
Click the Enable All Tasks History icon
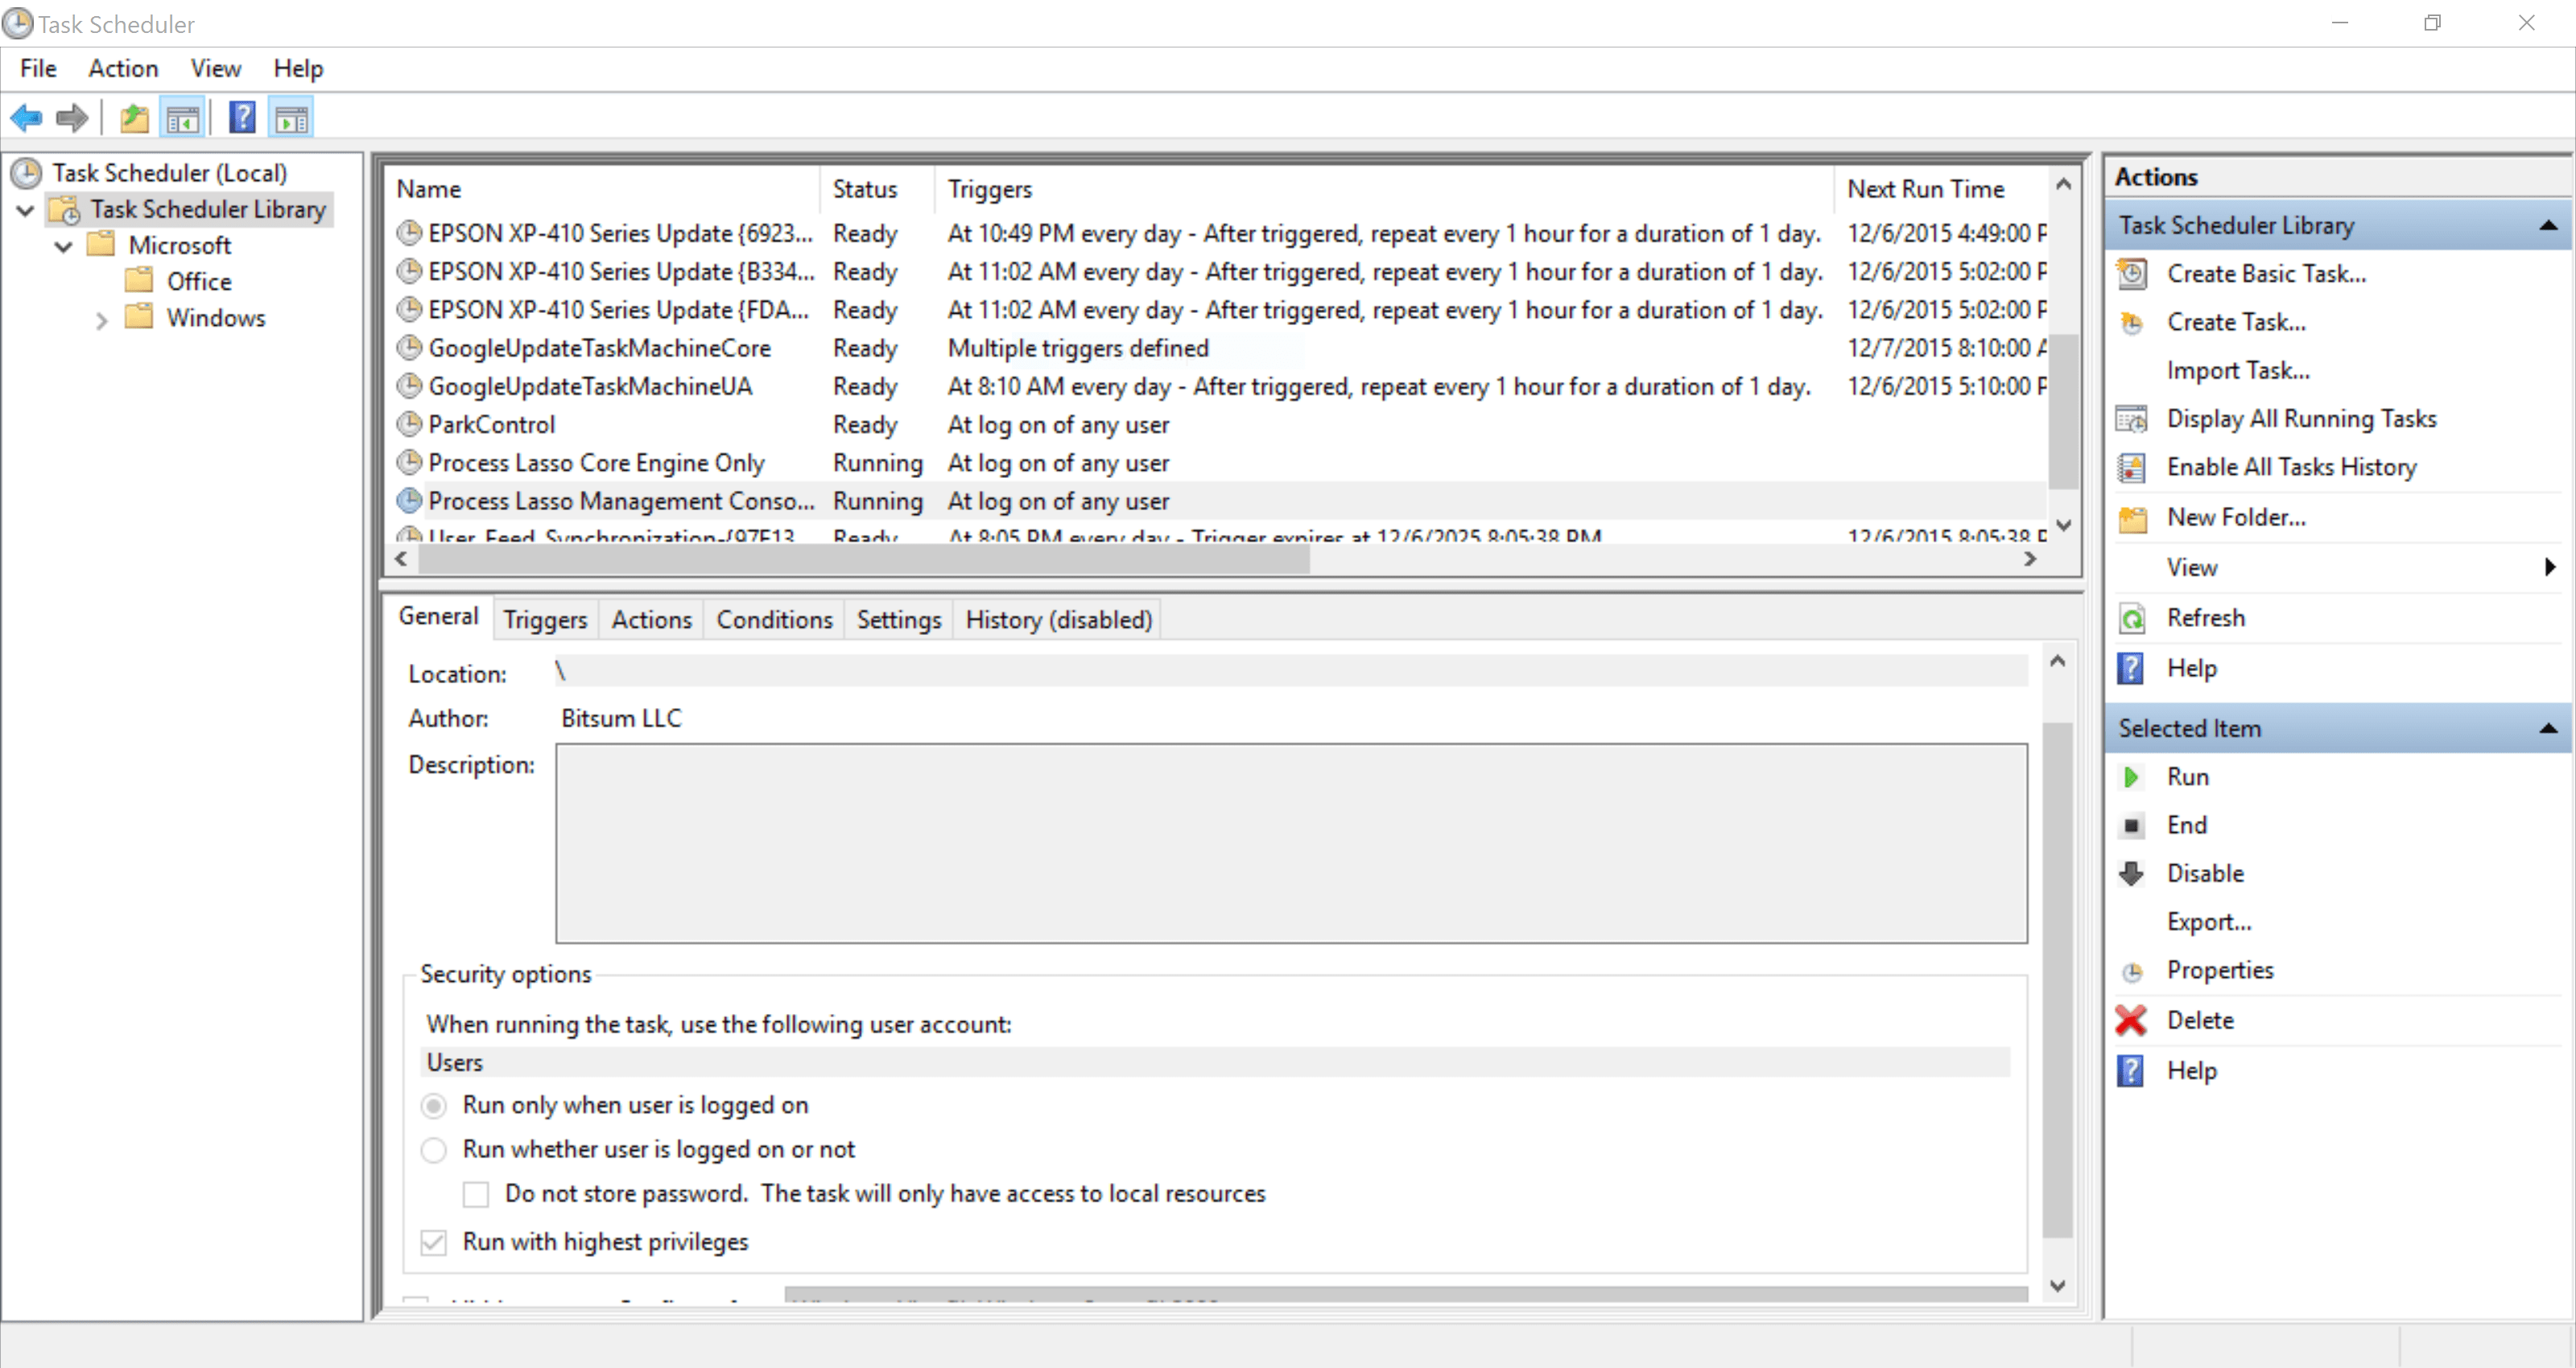click(x=2133, y=465)
